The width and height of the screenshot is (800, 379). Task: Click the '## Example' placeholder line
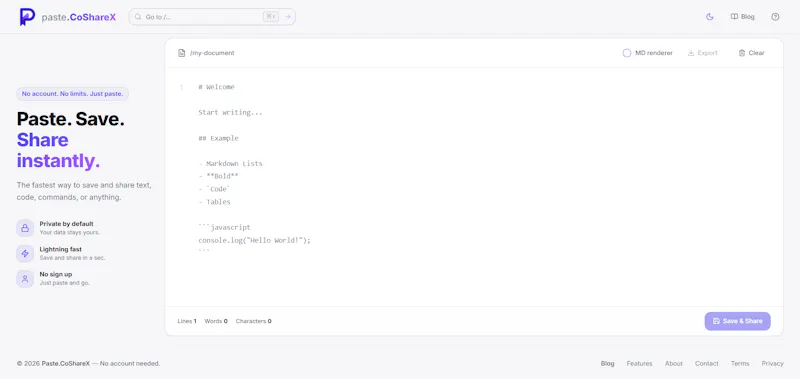pyautogui.click(x=218, y=138)
